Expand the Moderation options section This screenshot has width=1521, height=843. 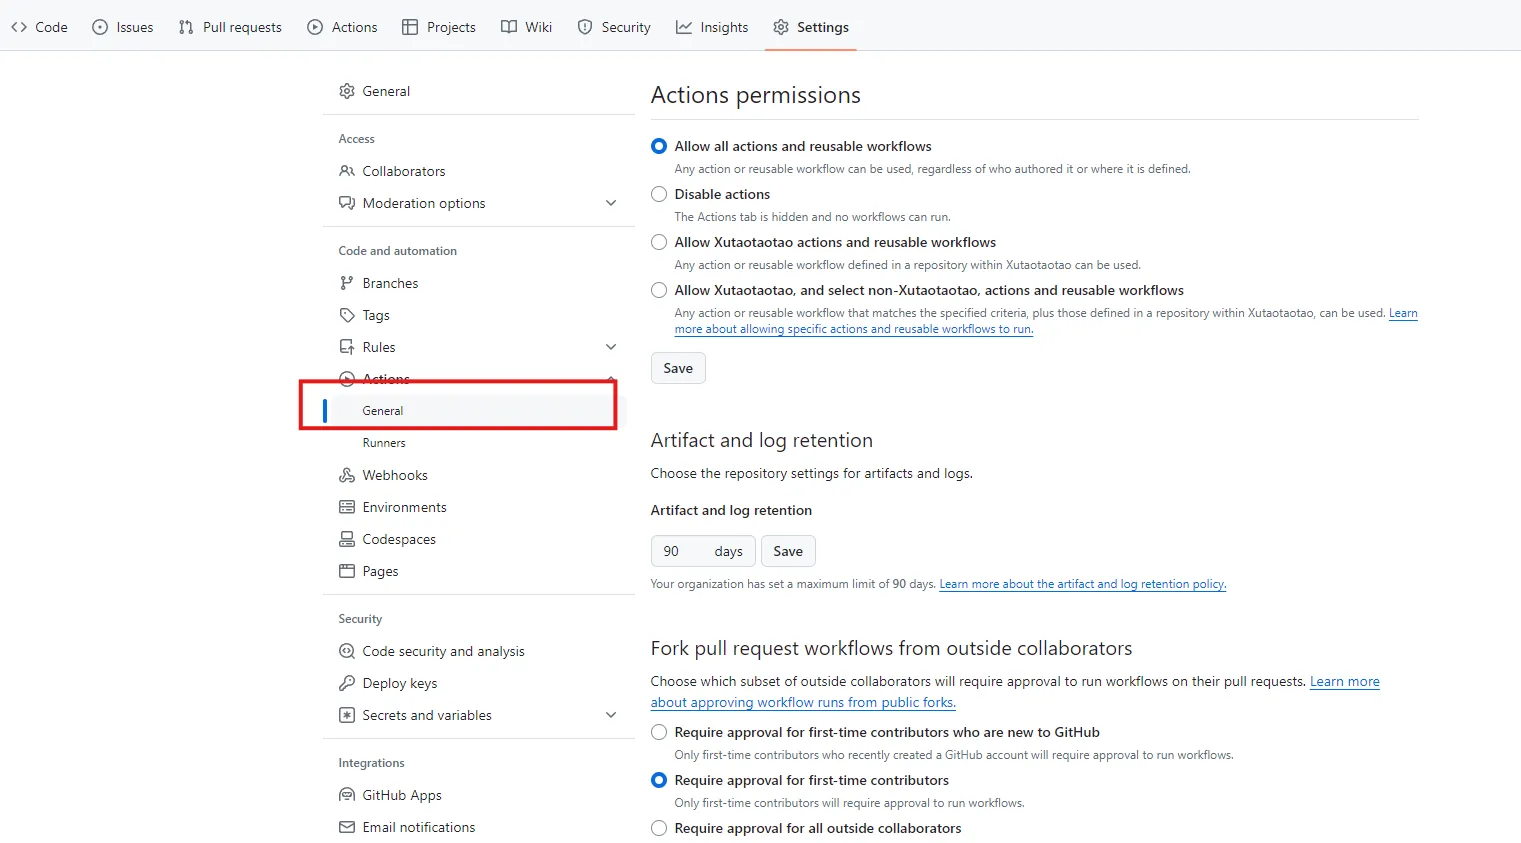(611, 203)
